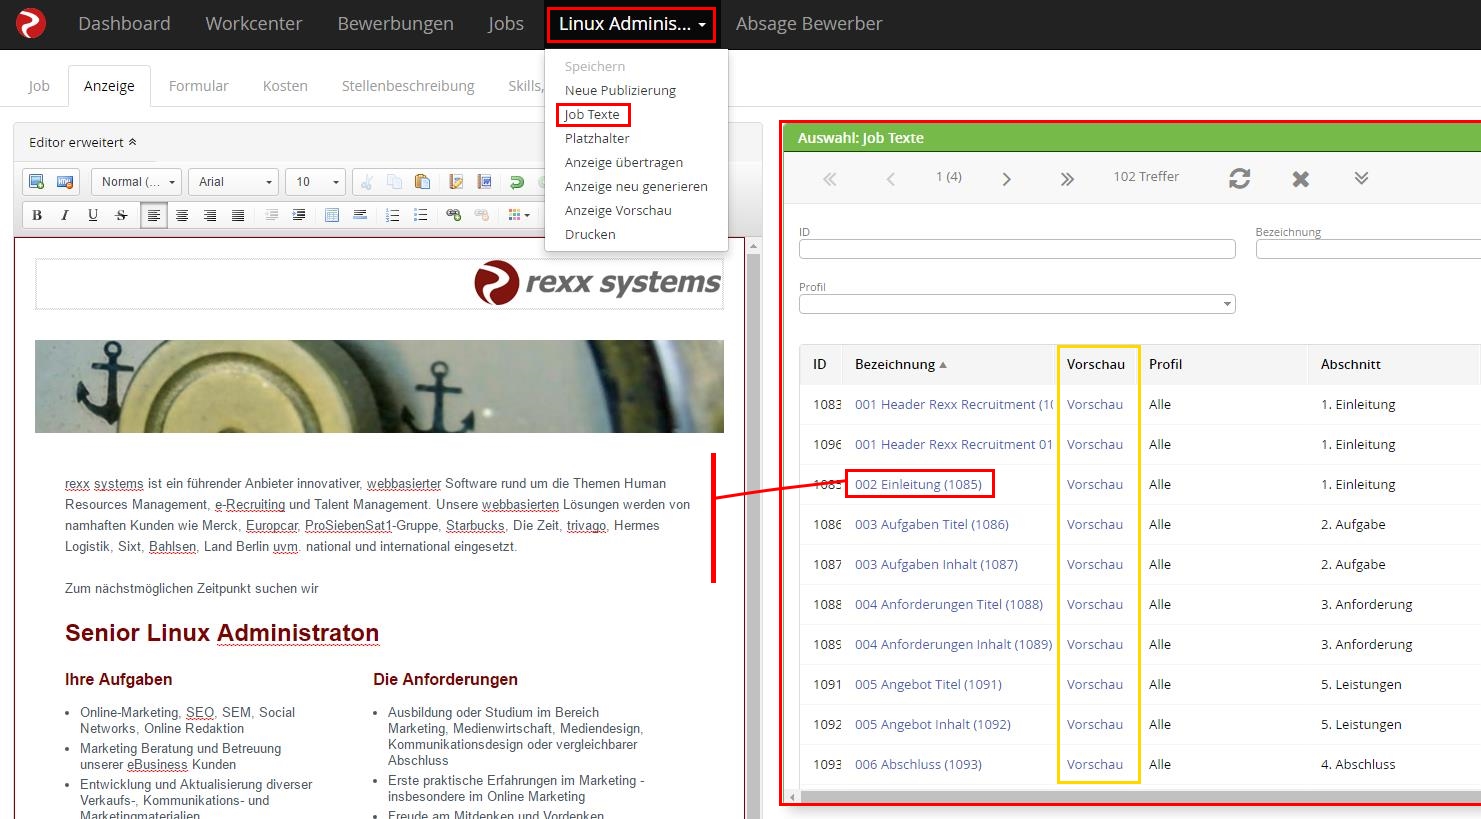1481x819 pixels.
Task: Select 'Anzeige Vorschau' menu entry
Action: (618, 210)
